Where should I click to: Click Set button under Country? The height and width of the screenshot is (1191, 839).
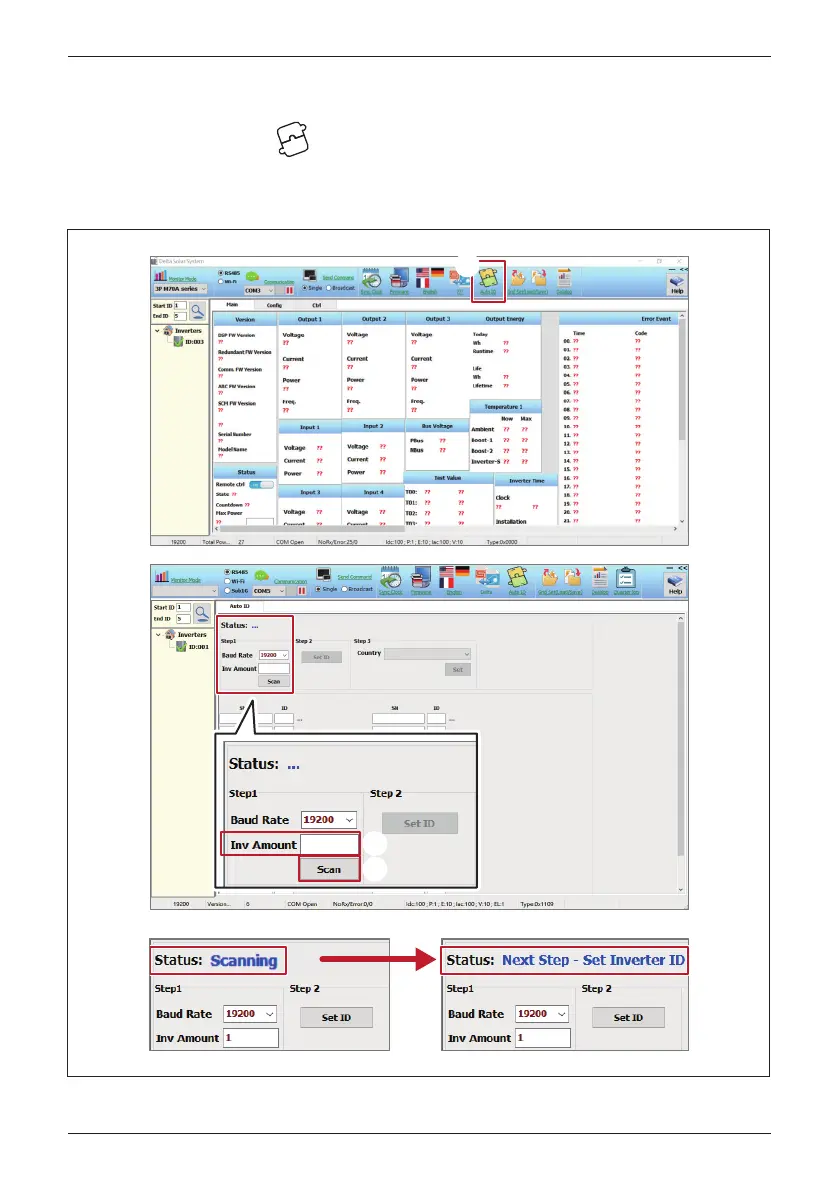(458, 669)
